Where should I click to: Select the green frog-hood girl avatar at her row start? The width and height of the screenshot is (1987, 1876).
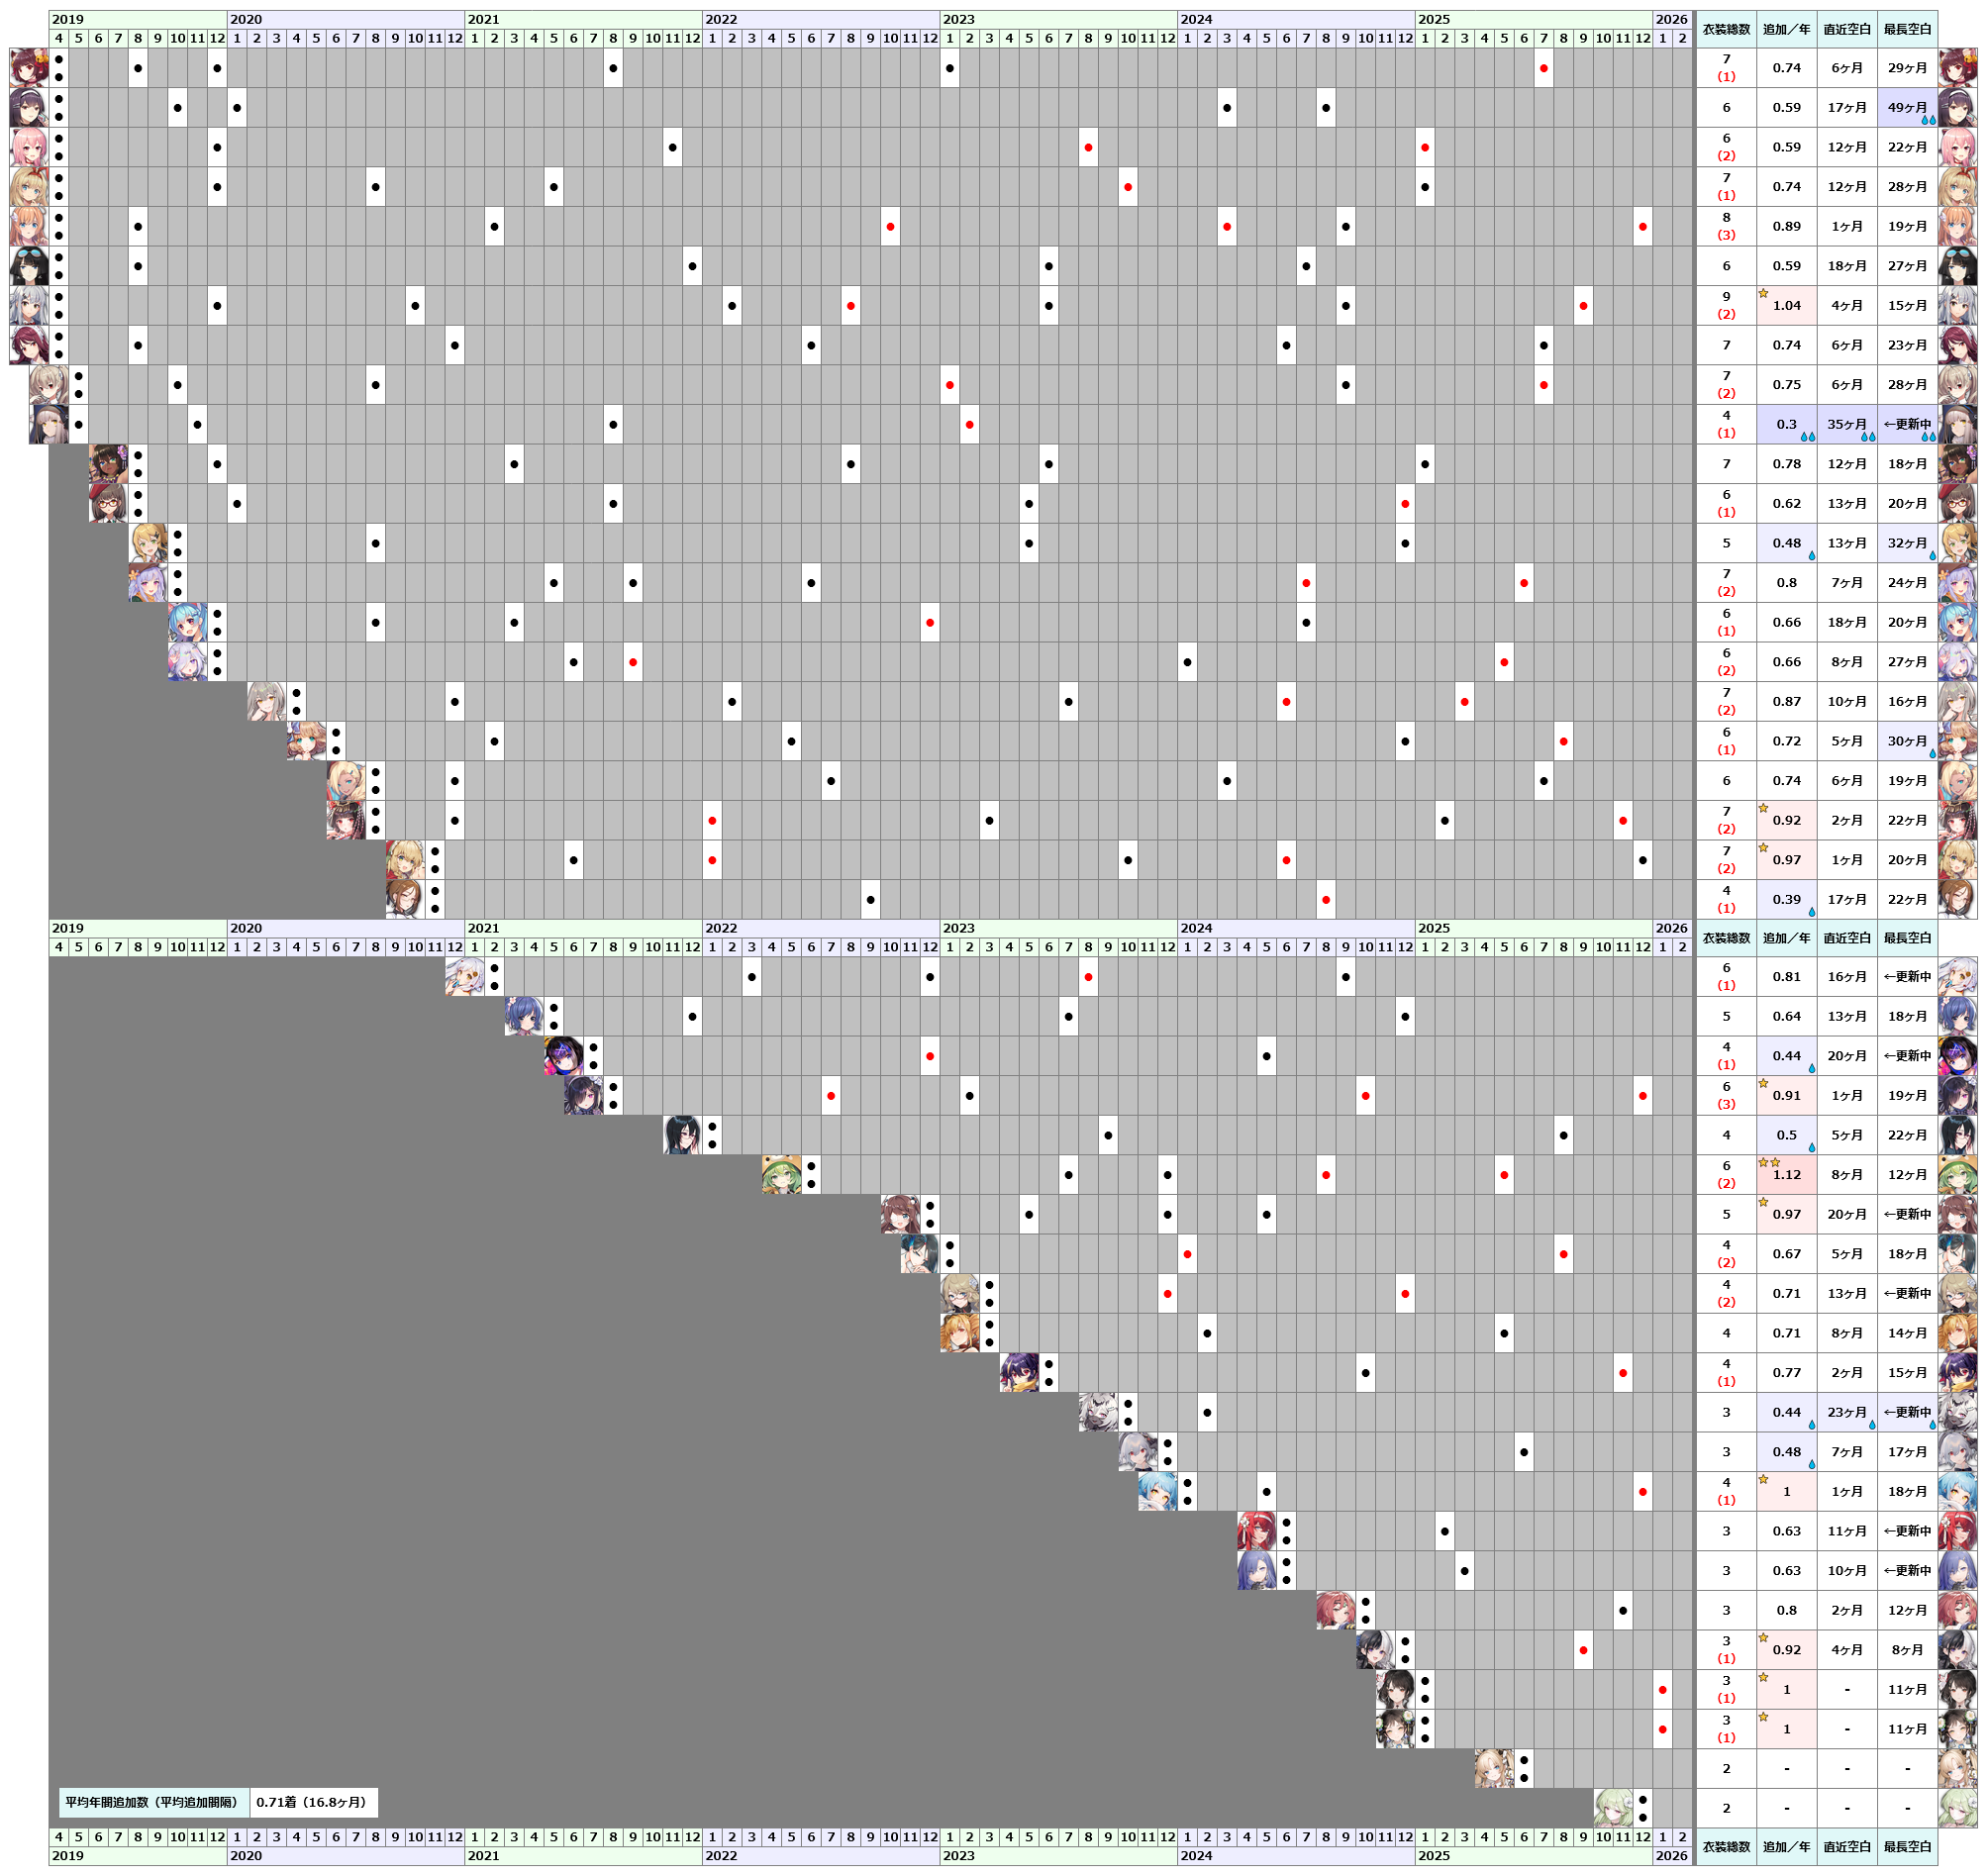[781, 1175]
